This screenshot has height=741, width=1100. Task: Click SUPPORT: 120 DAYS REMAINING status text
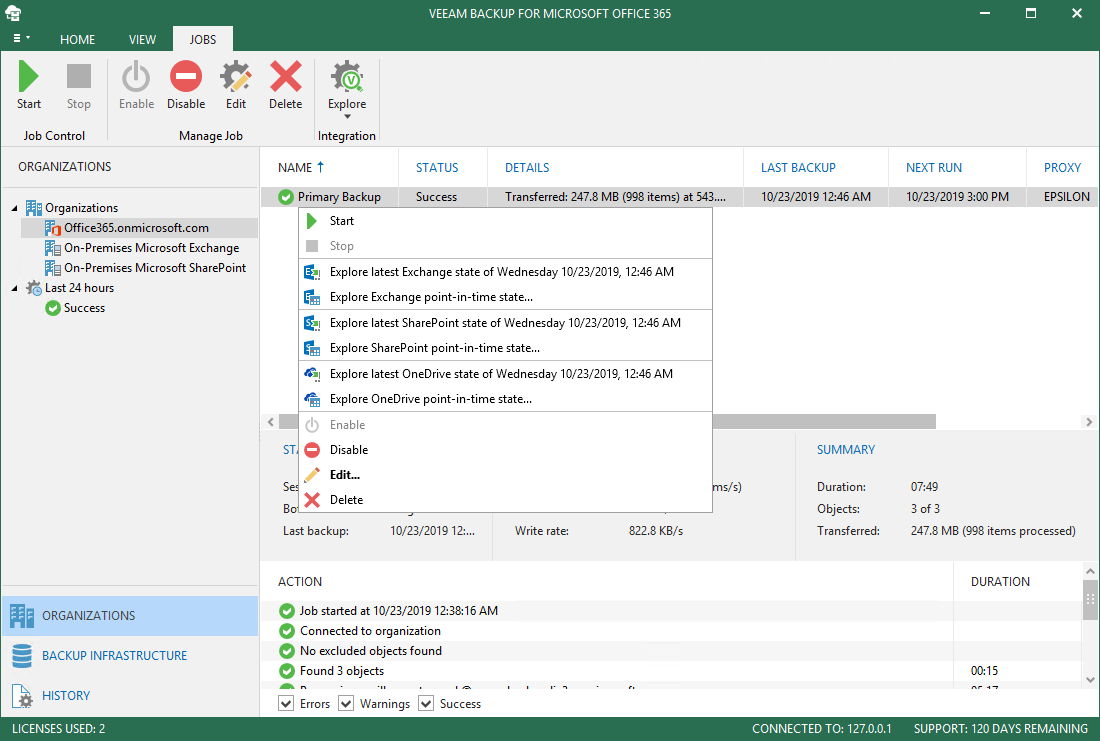[x=1000, y=729]
